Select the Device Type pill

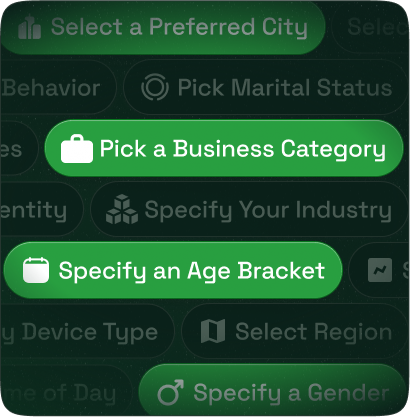[87, 331]
